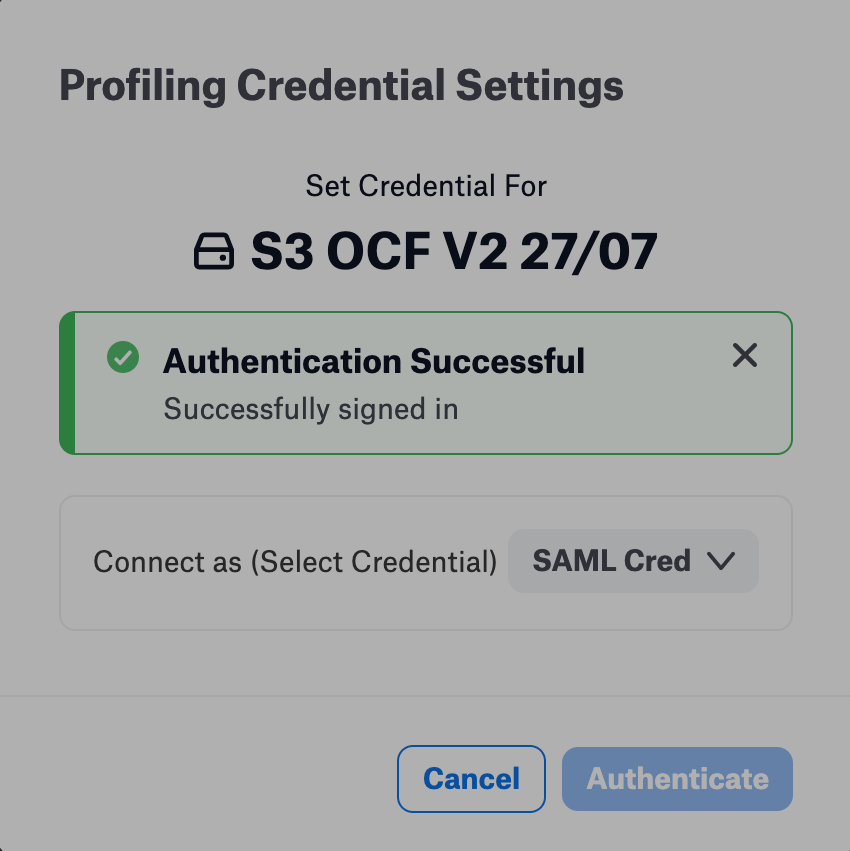This screenshot has height=851, width=850.
Task: Click inside the credential selection panel
Action: 426,563
